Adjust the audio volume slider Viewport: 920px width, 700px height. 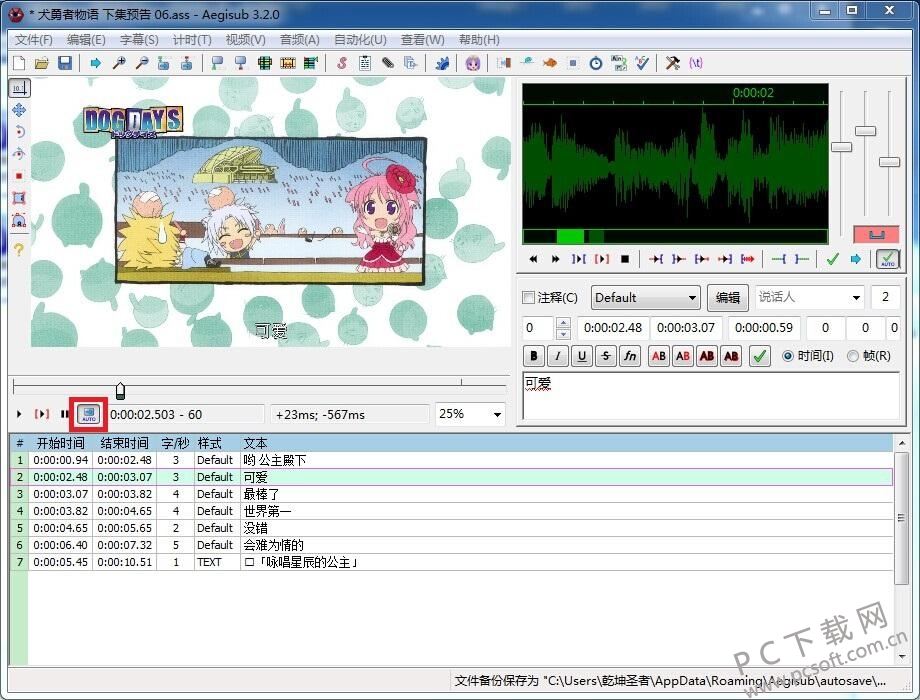(x=889, y=162)
